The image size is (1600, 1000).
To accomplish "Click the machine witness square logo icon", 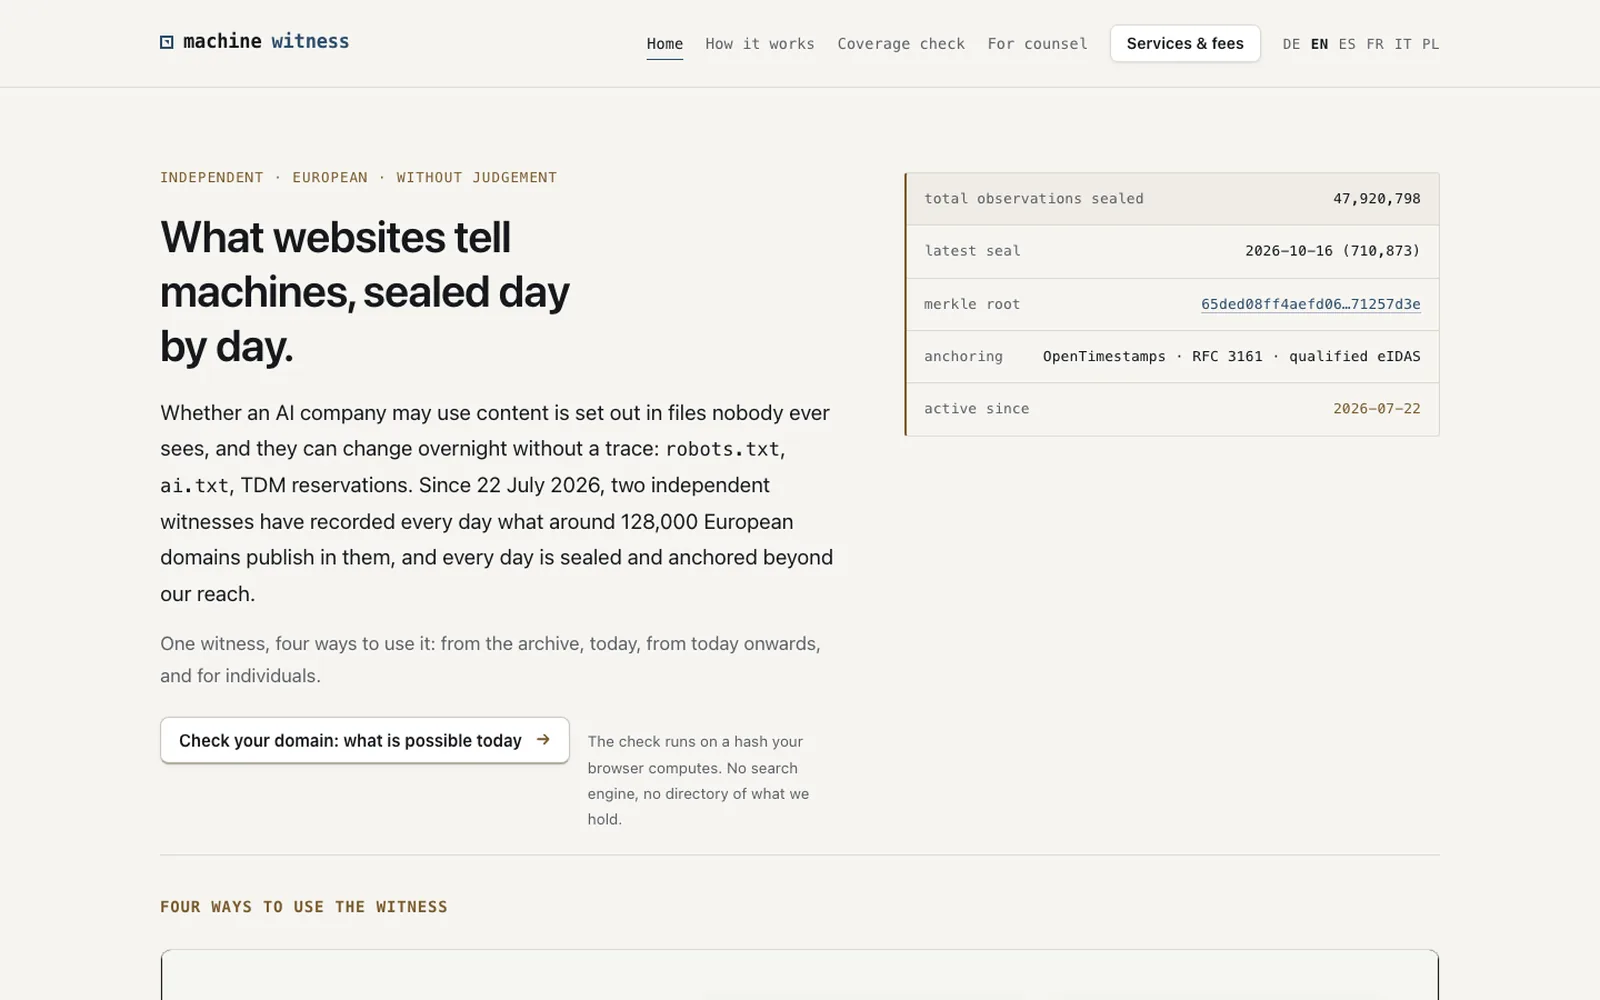I will point(167,42).
